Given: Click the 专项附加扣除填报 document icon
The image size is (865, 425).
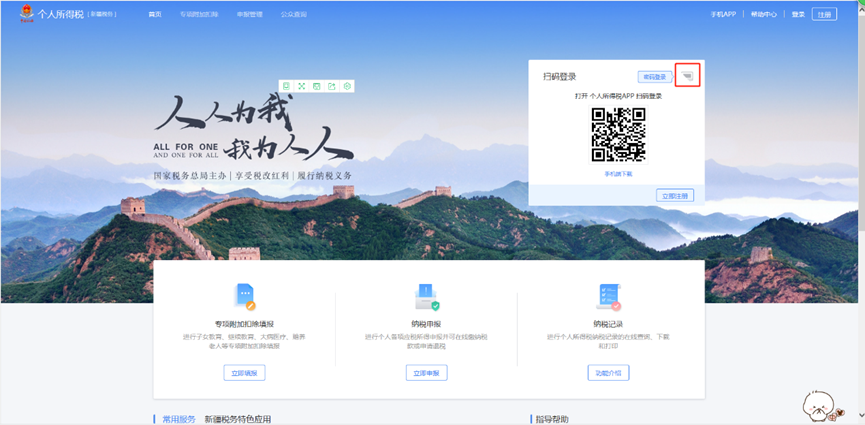Looking at the screenshot, I should (x=245, y=296).
